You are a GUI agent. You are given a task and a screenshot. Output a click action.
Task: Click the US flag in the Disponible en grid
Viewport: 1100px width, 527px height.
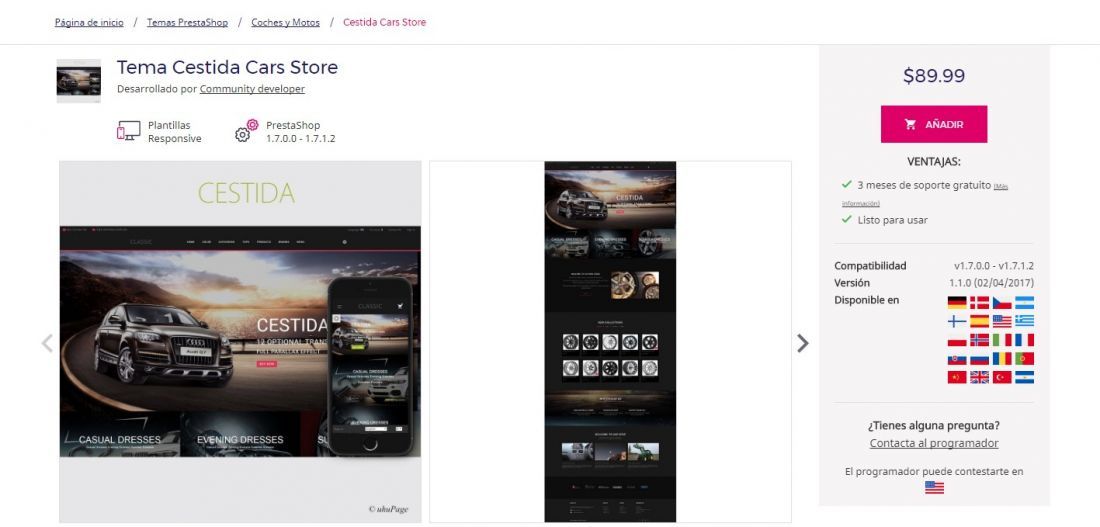[x=1002, y=321]
